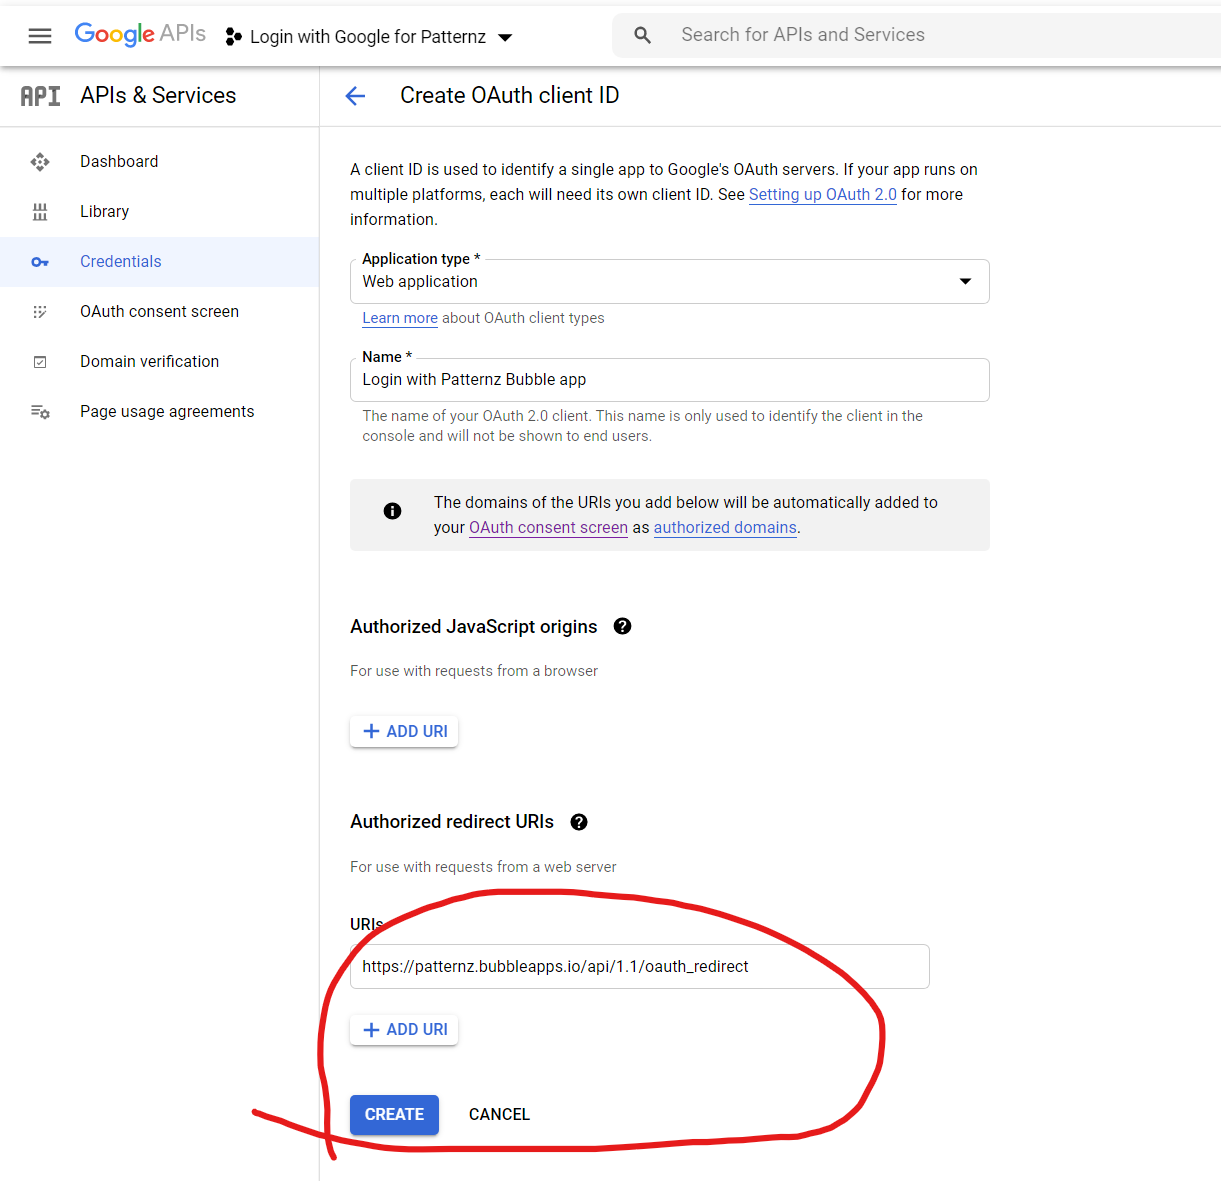Click the Dashboard icon in sidebar
This screenshot has height=1181, width=1221.
click(40, 162)
